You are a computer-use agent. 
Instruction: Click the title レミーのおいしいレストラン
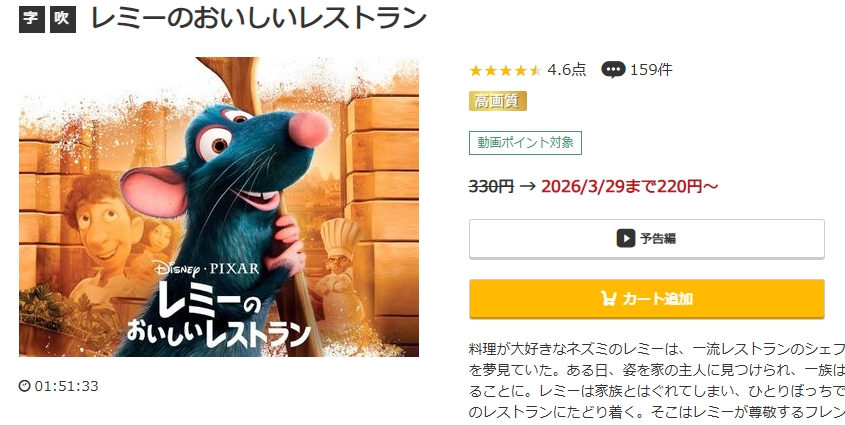pos(259,18)
